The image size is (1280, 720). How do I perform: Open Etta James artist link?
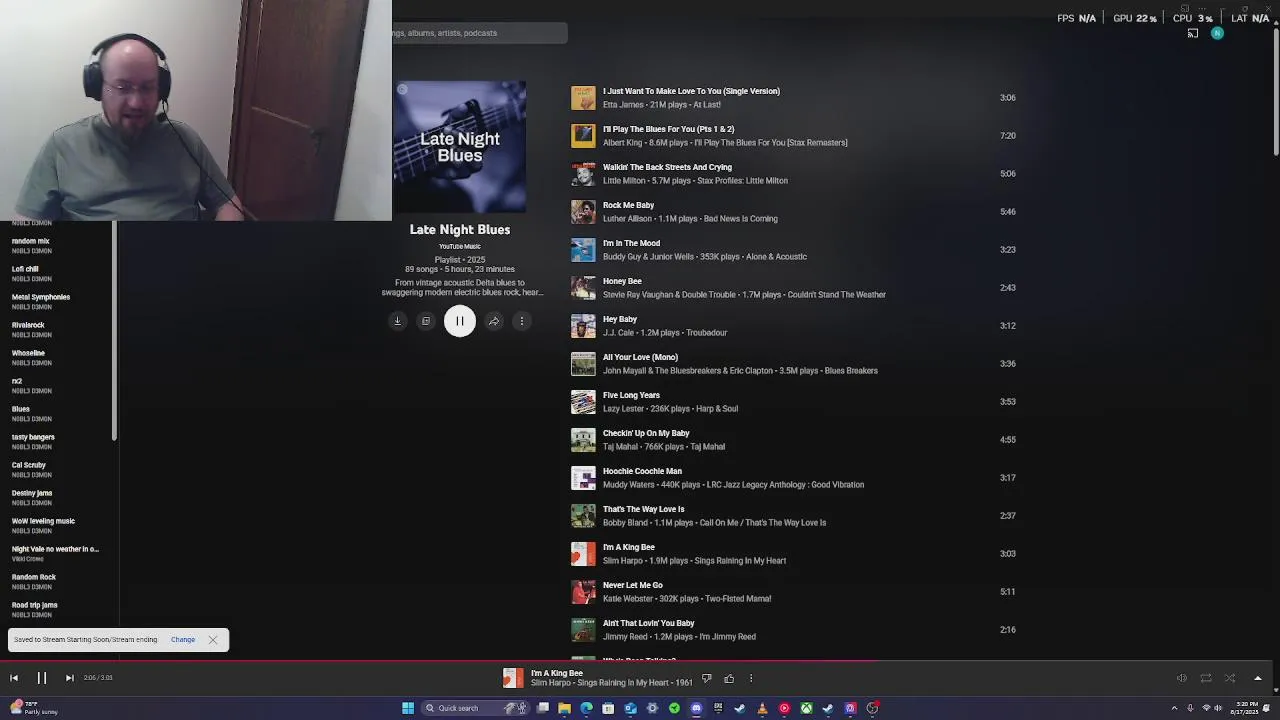point(623,105)
